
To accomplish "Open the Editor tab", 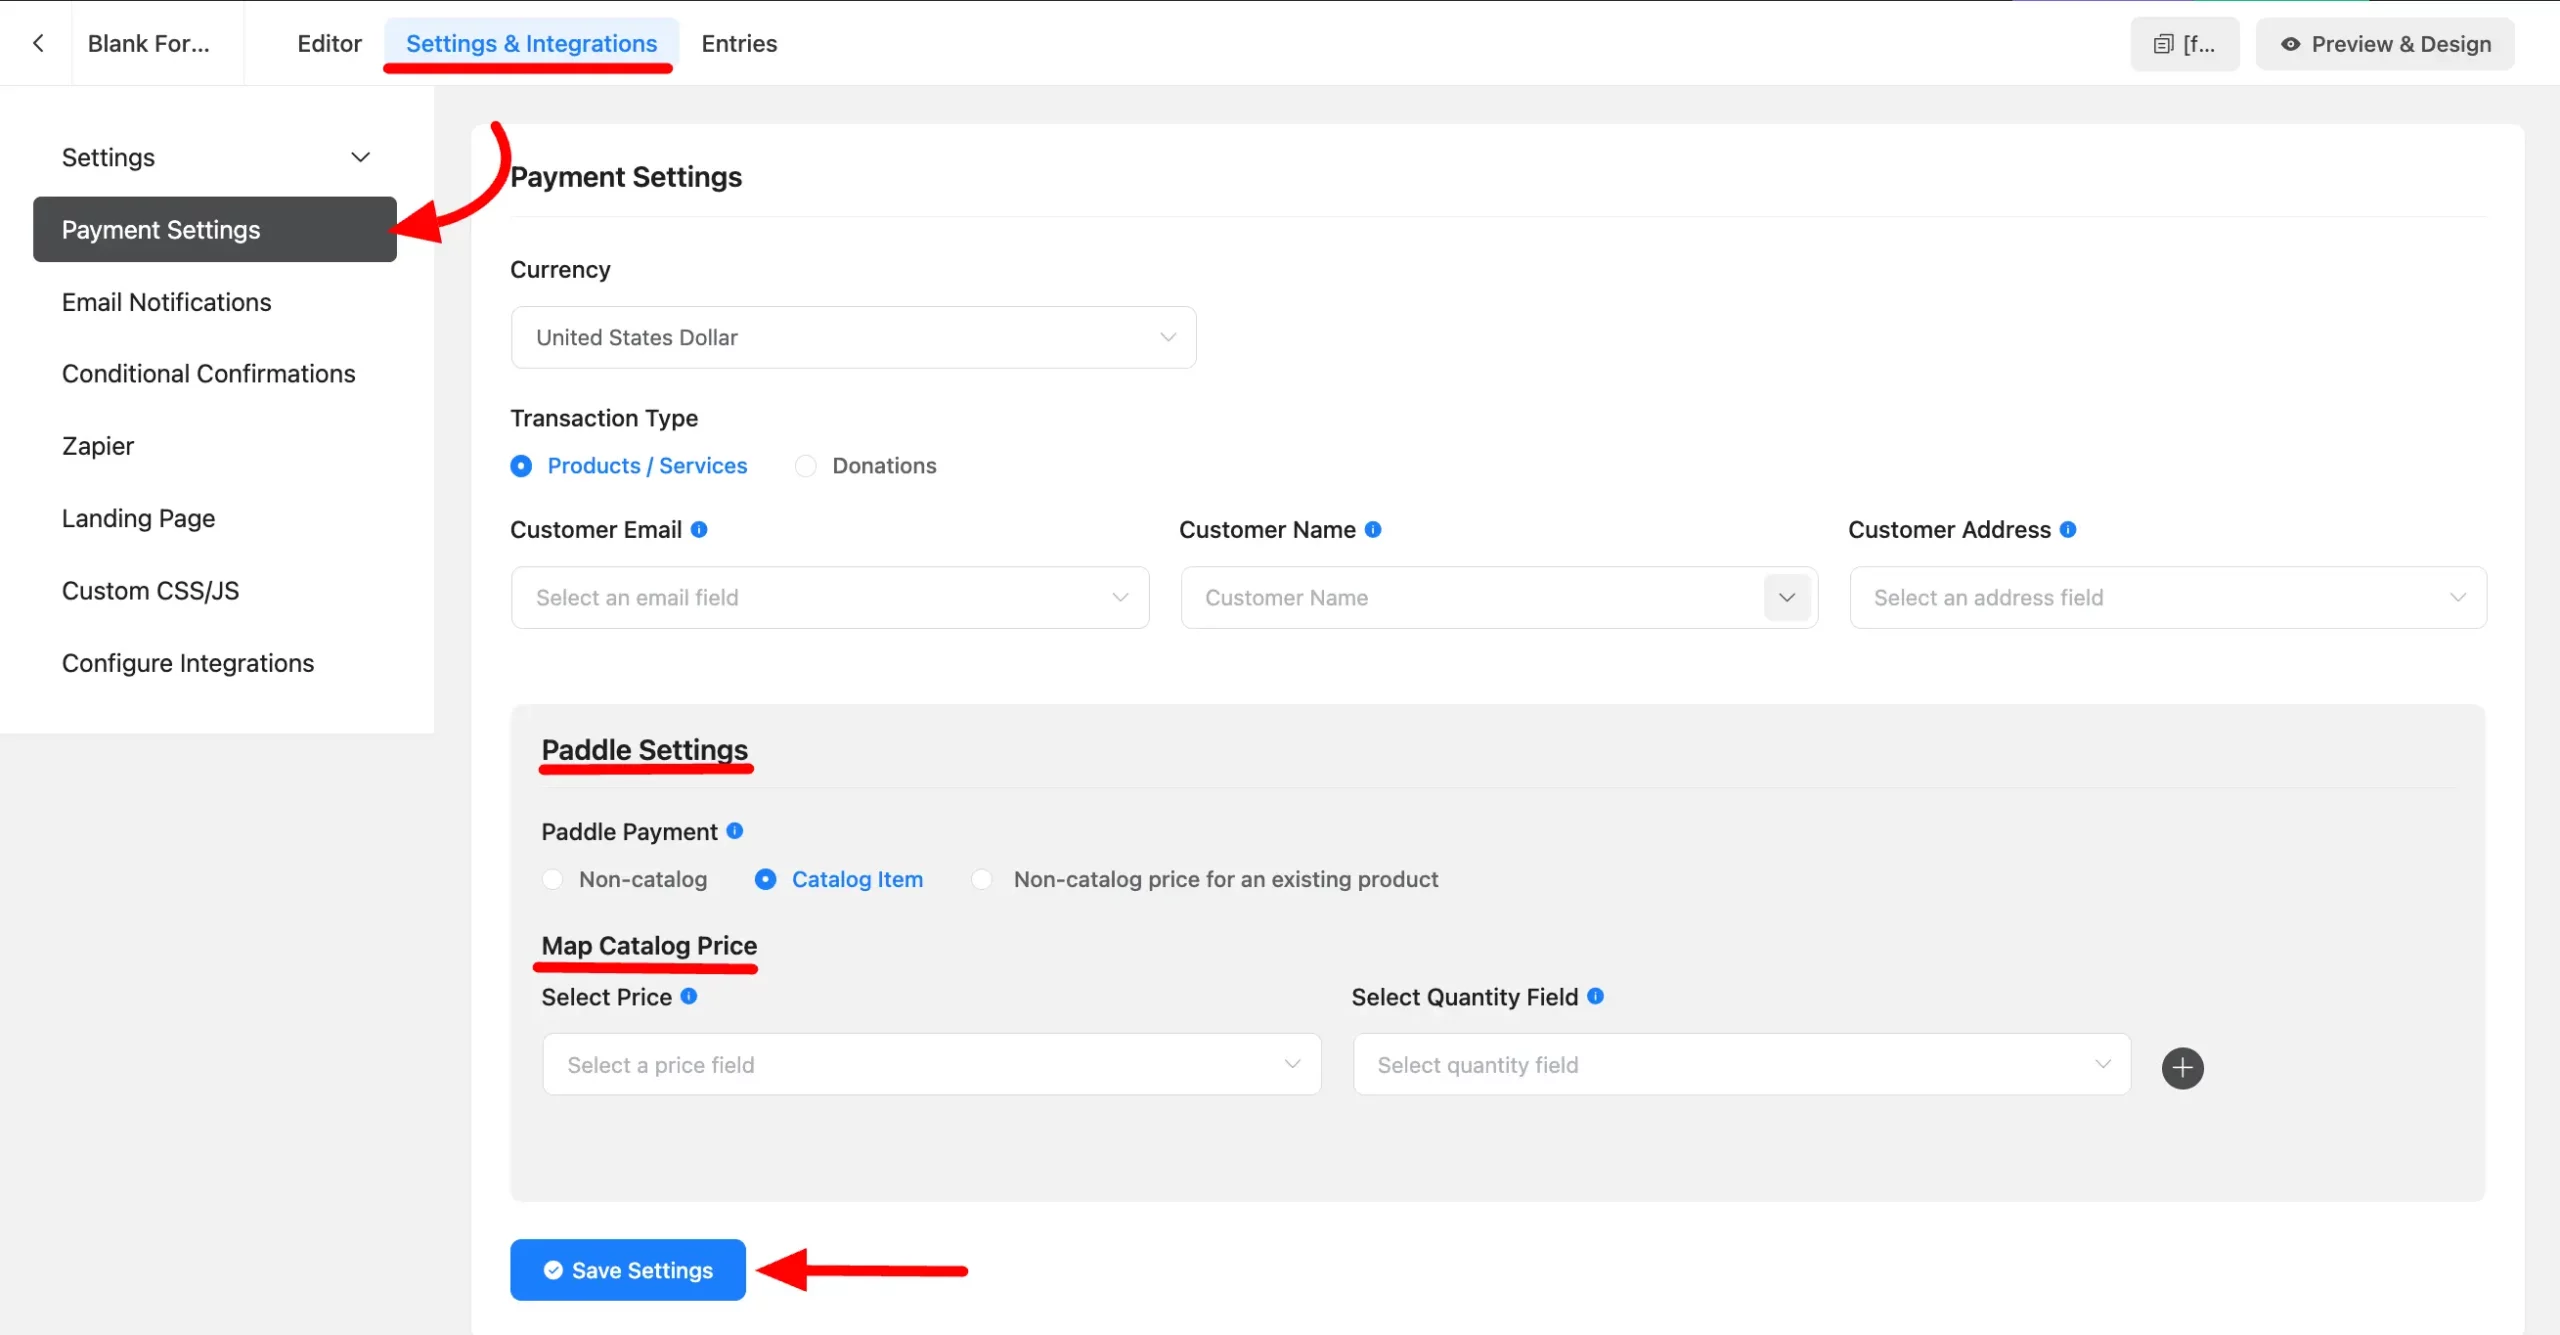I will (x=329, y=43).
